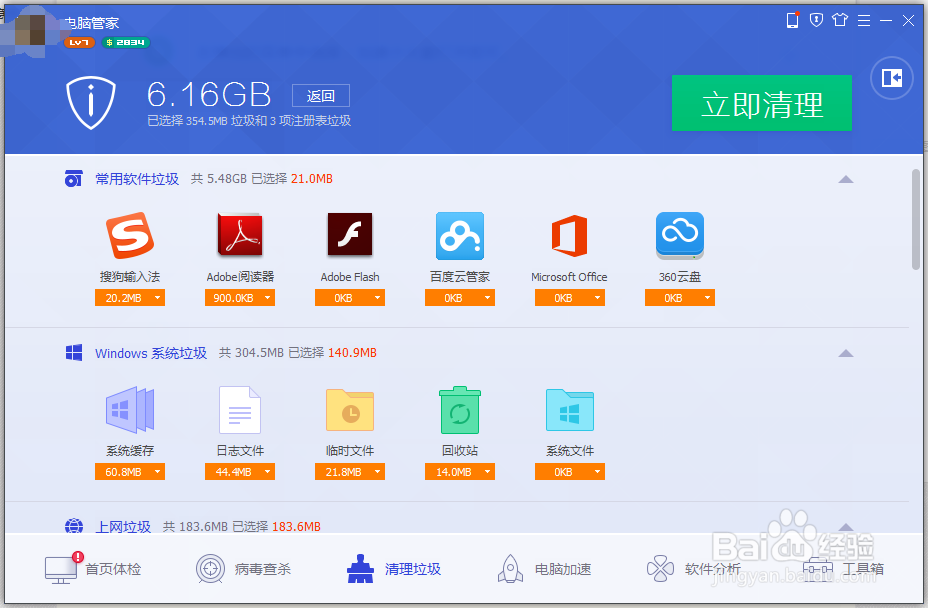The image size is (928, 608).
Task: Collapse the 常用软件垃圾 section
Action: [x=846, y=179]
